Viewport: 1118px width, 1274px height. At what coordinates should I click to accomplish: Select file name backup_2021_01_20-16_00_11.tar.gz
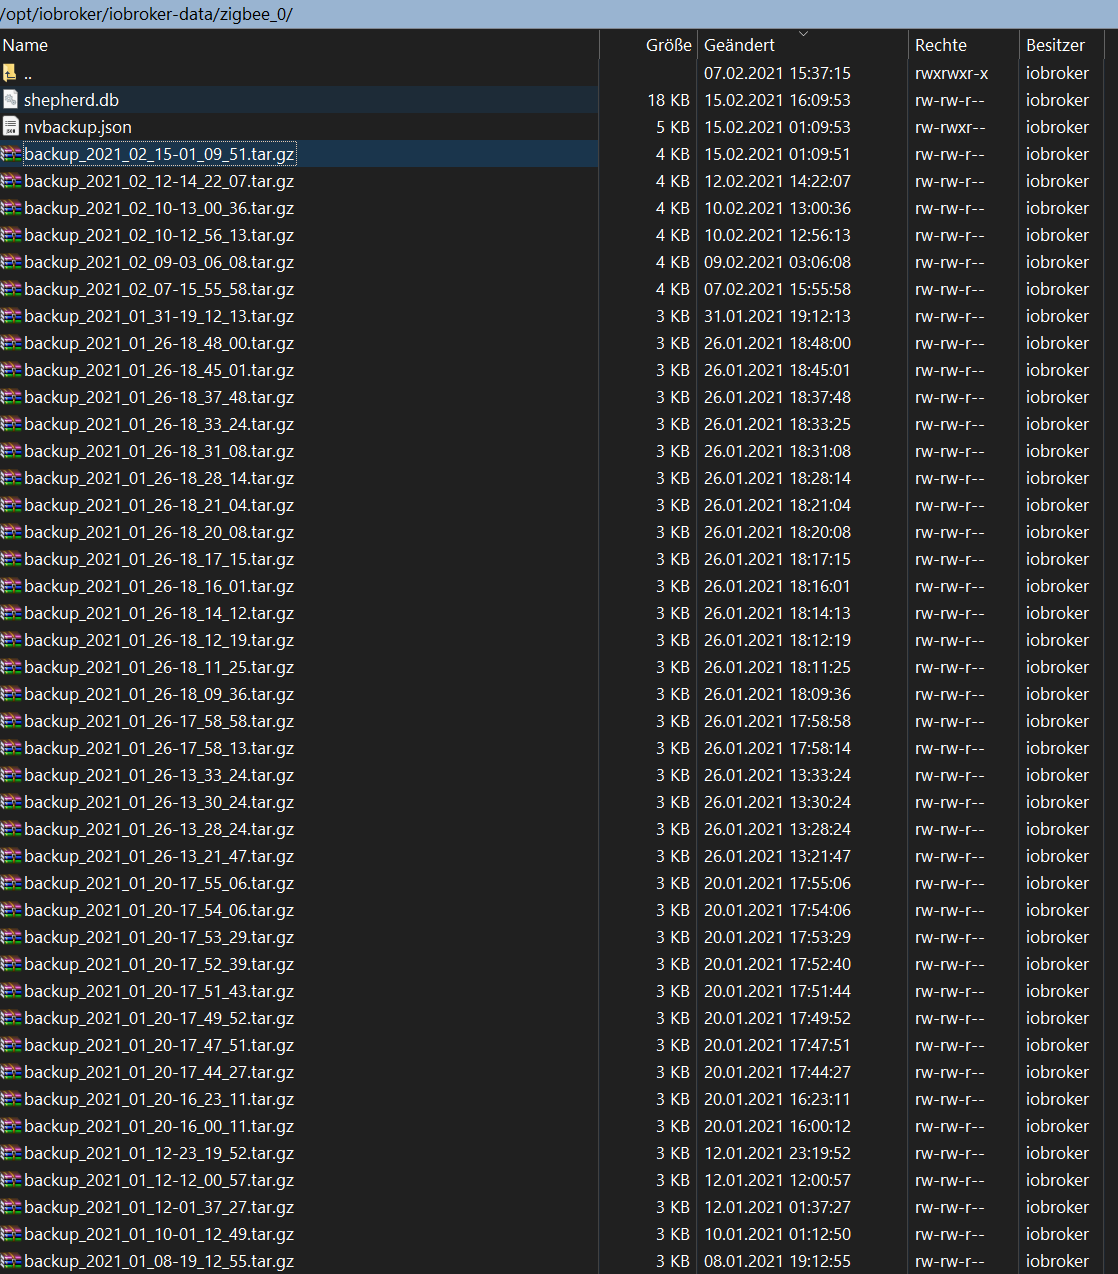click(x=159, y=1126)
